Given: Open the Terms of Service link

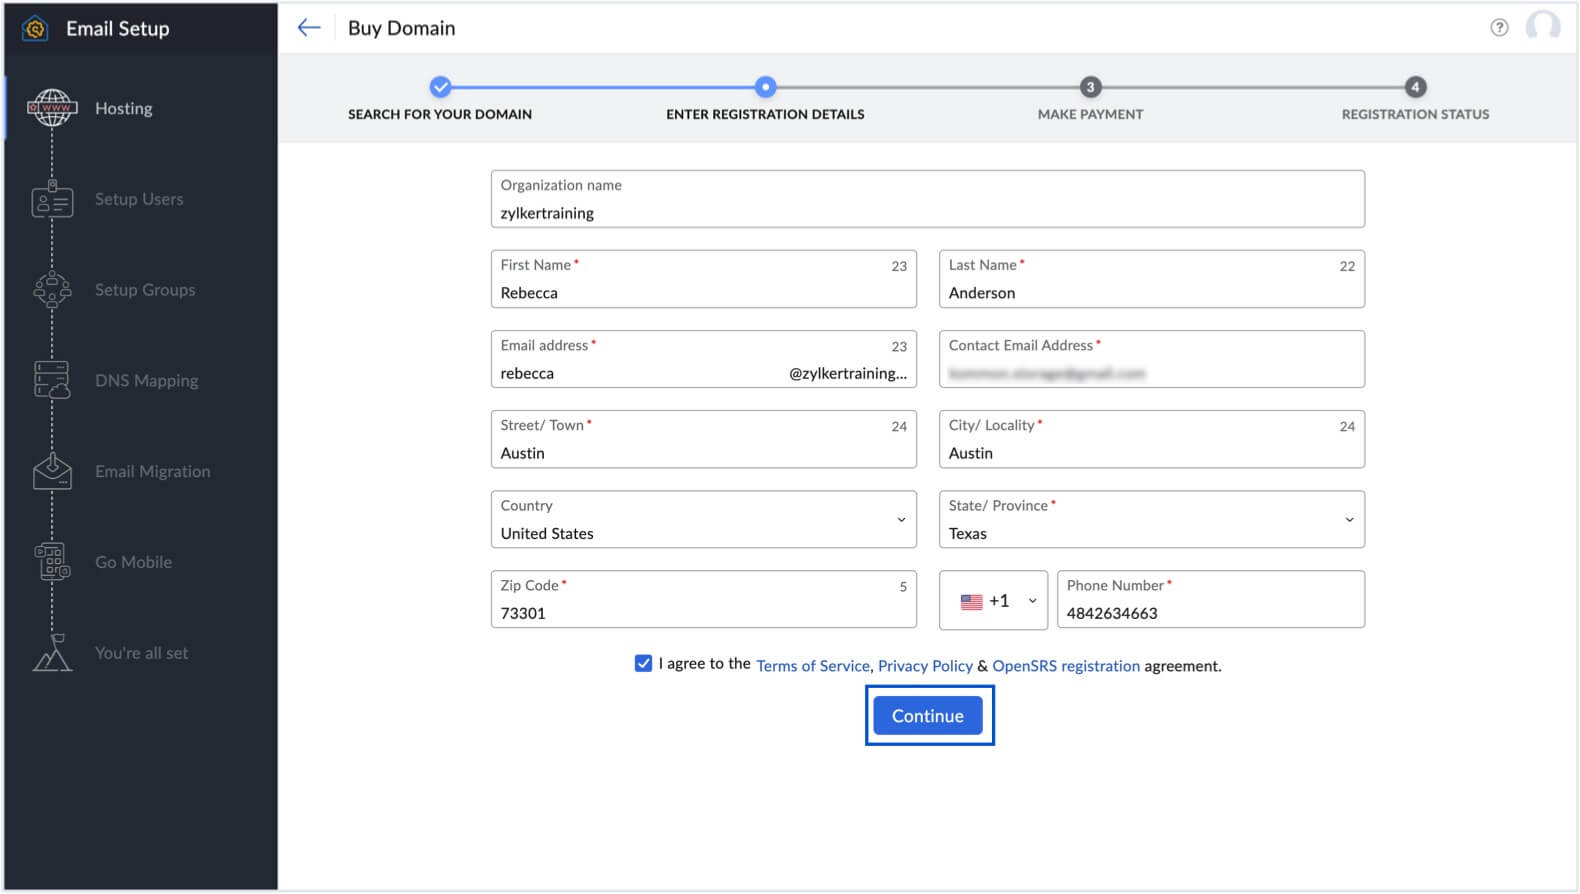Looking at the screenshot, I should coord(812,666).
